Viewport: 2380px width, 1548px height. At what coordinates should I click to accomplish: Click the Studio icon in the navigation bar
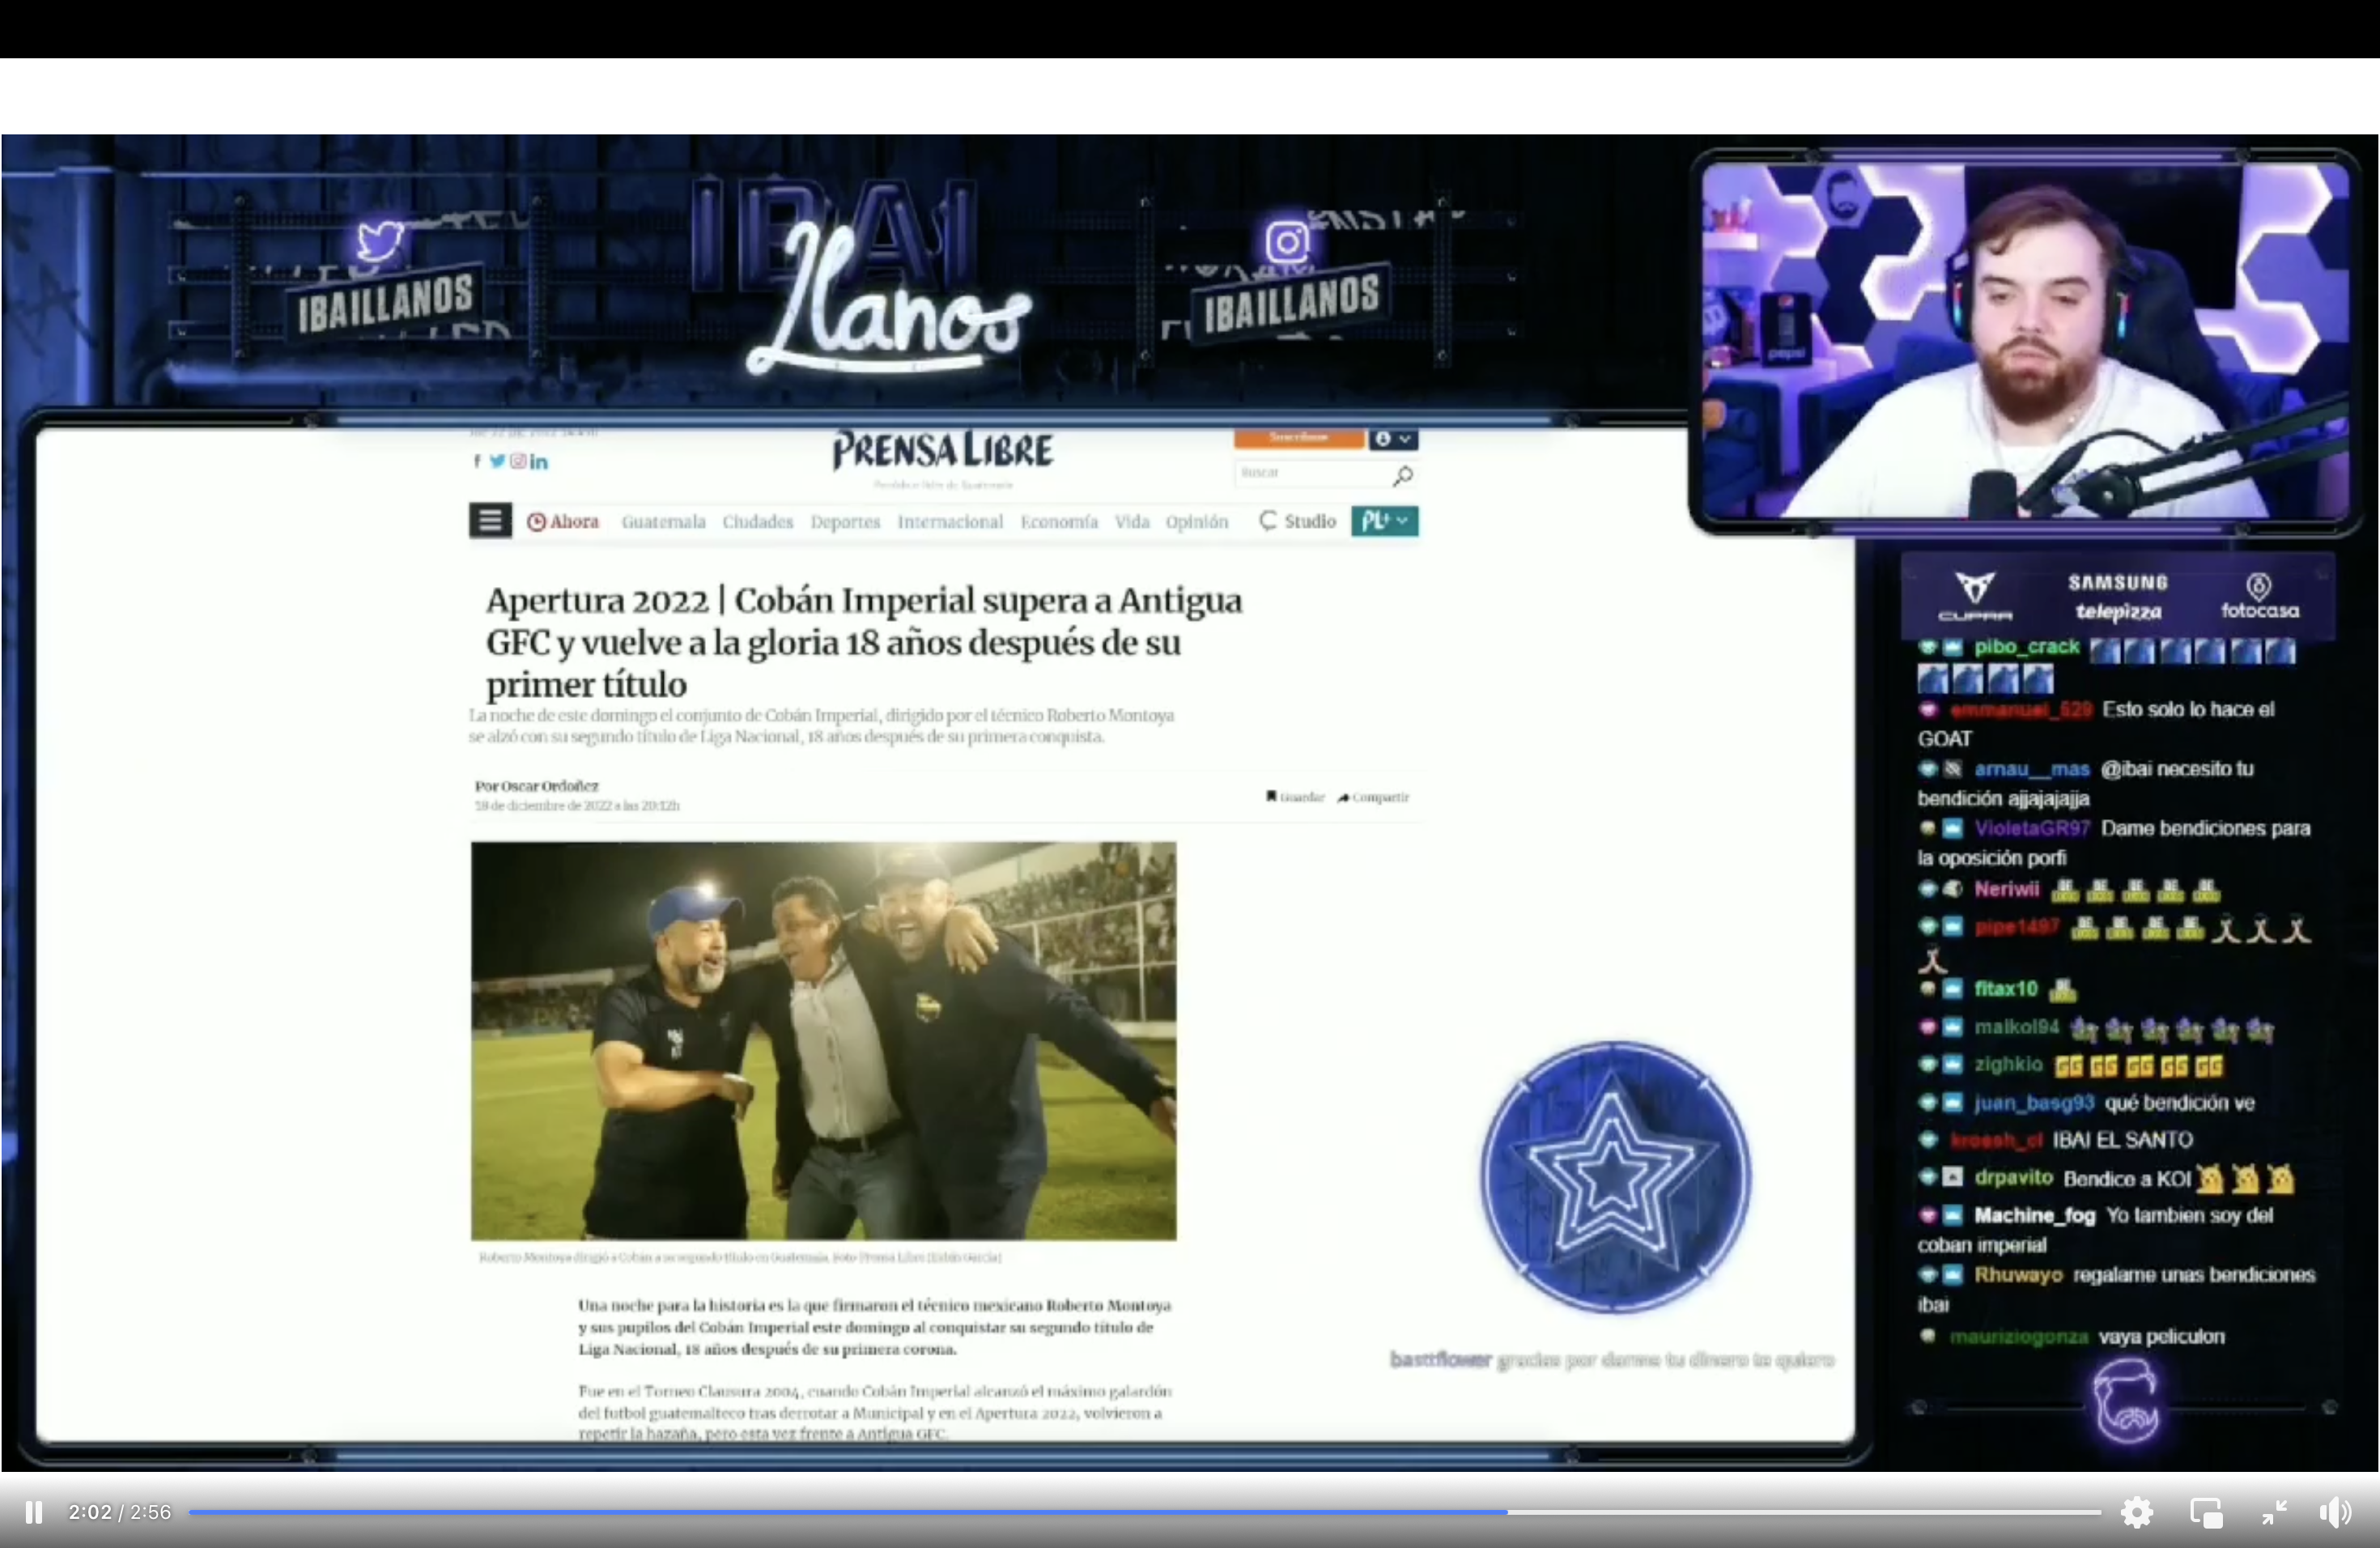(1296, 522)
